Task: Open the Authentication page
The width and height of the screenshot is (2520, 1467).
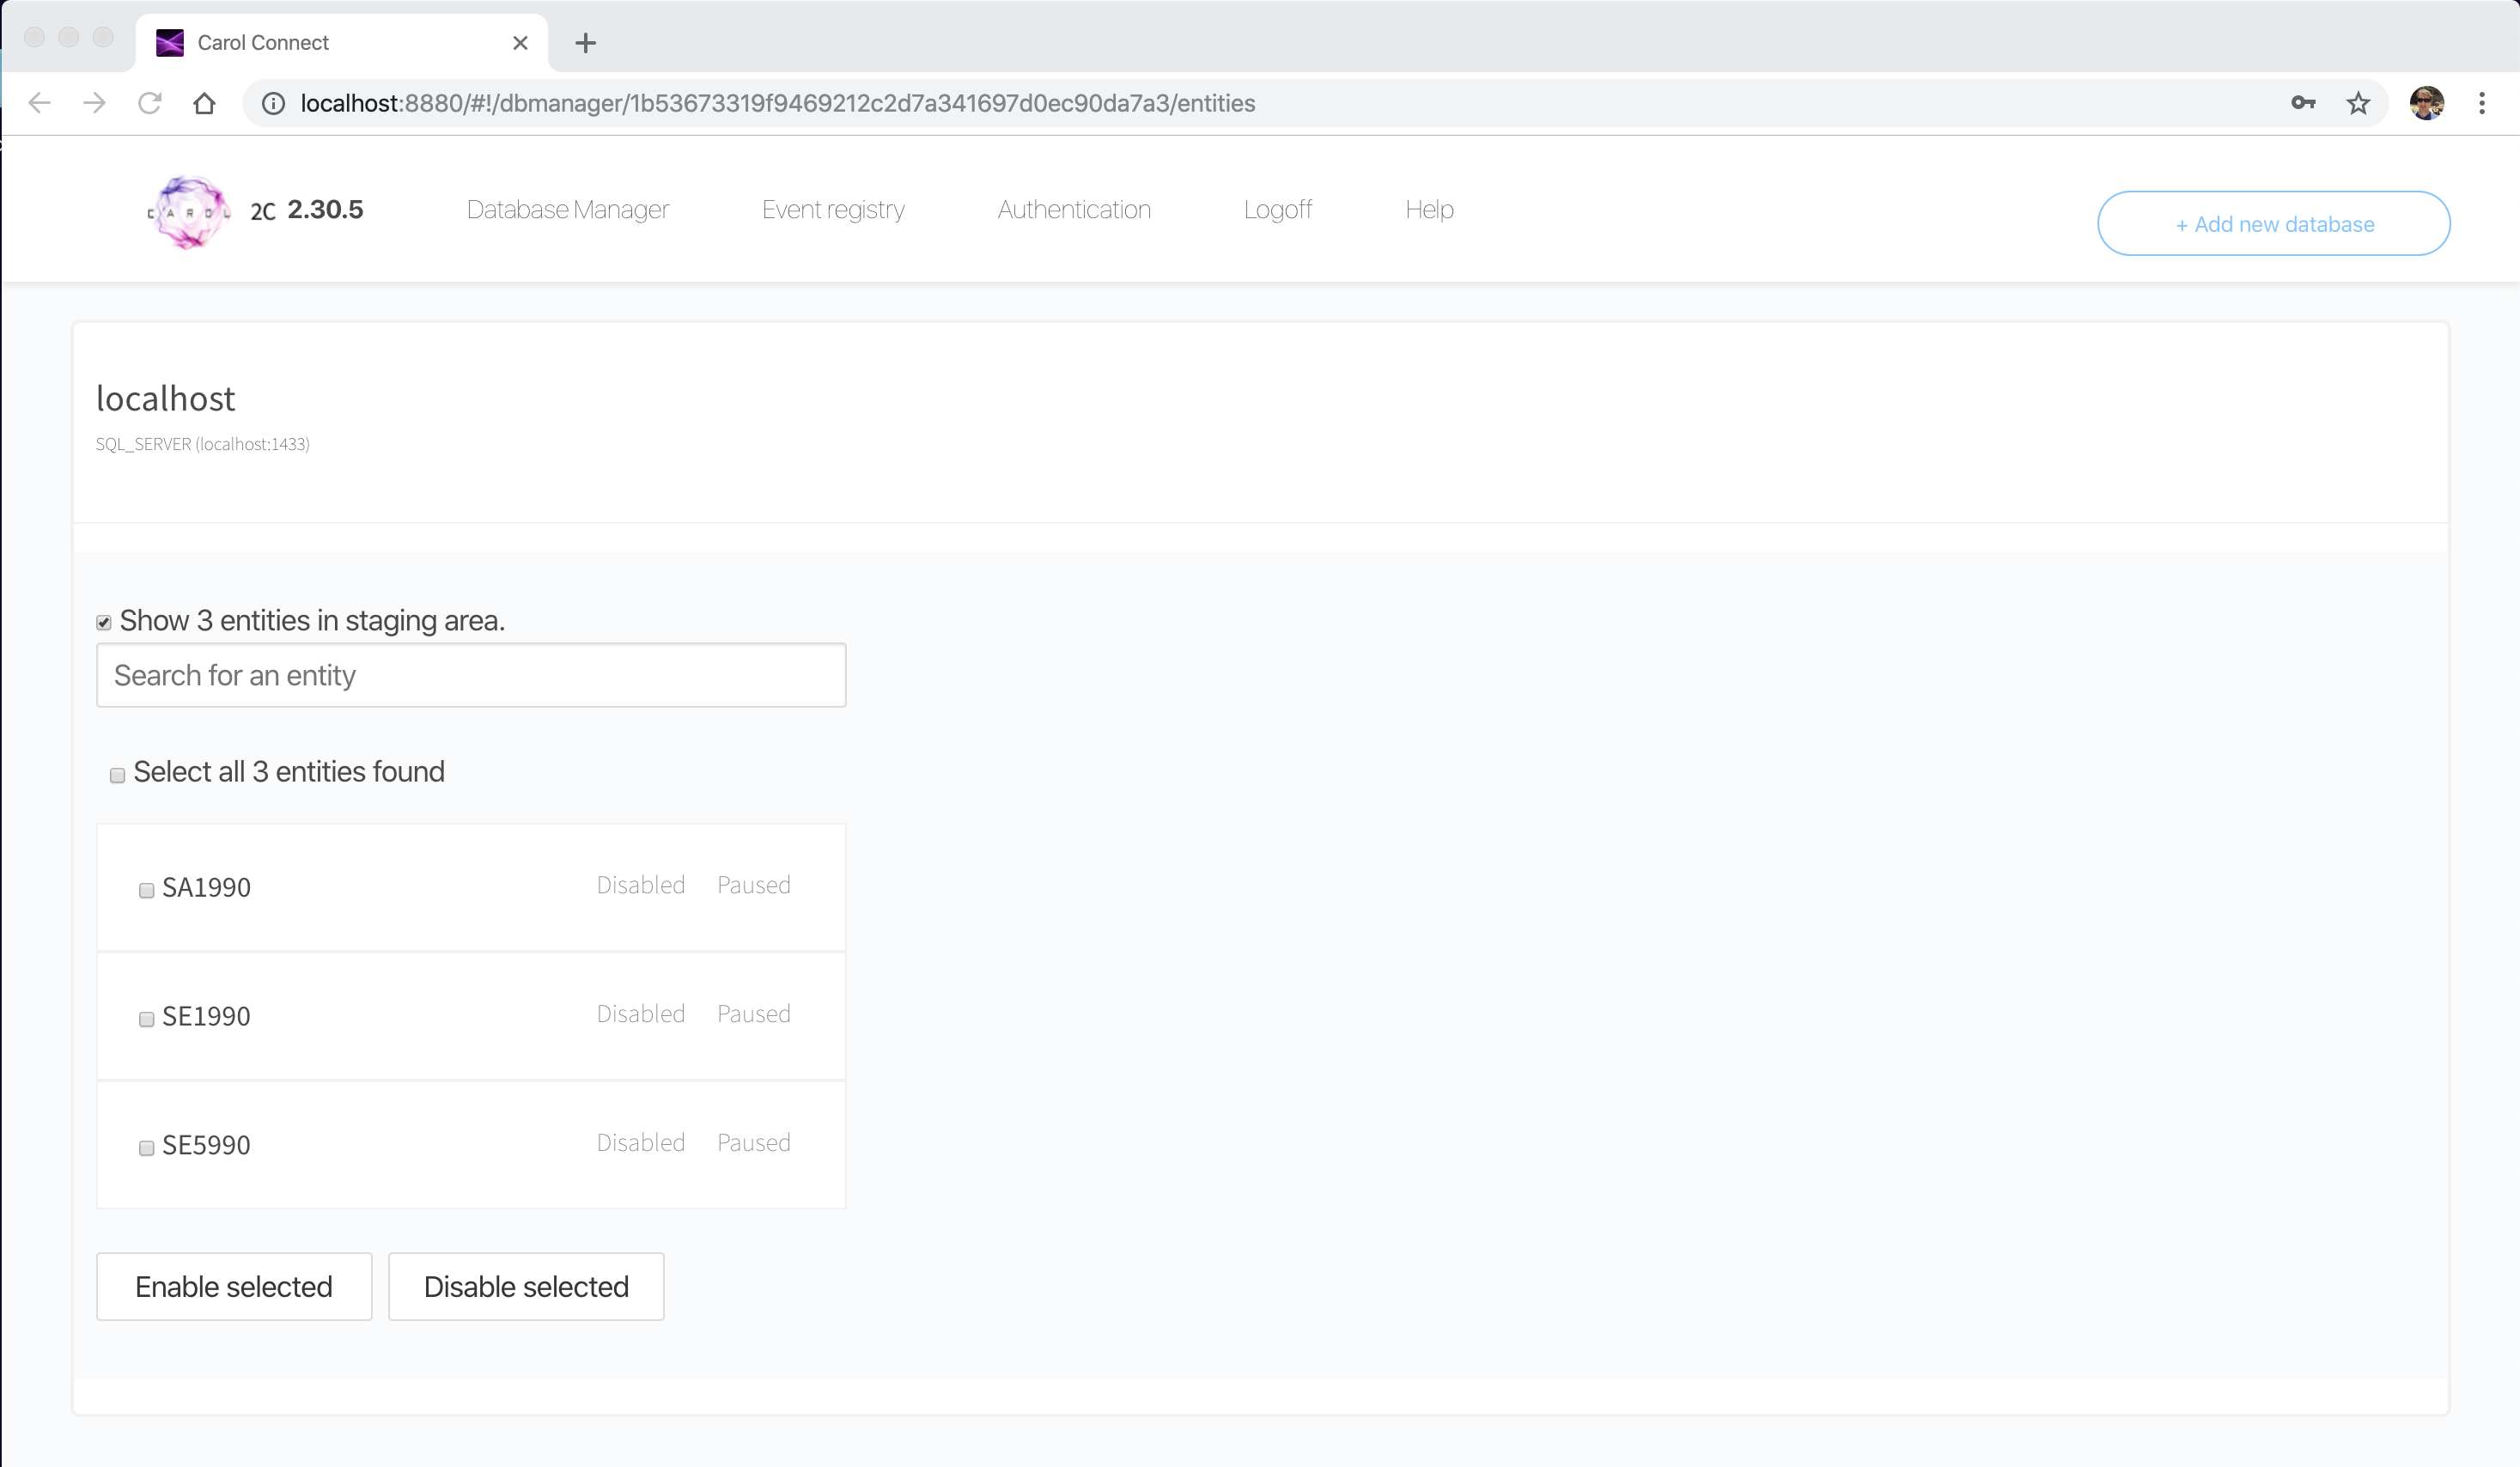Action: tap(1074, 210)
